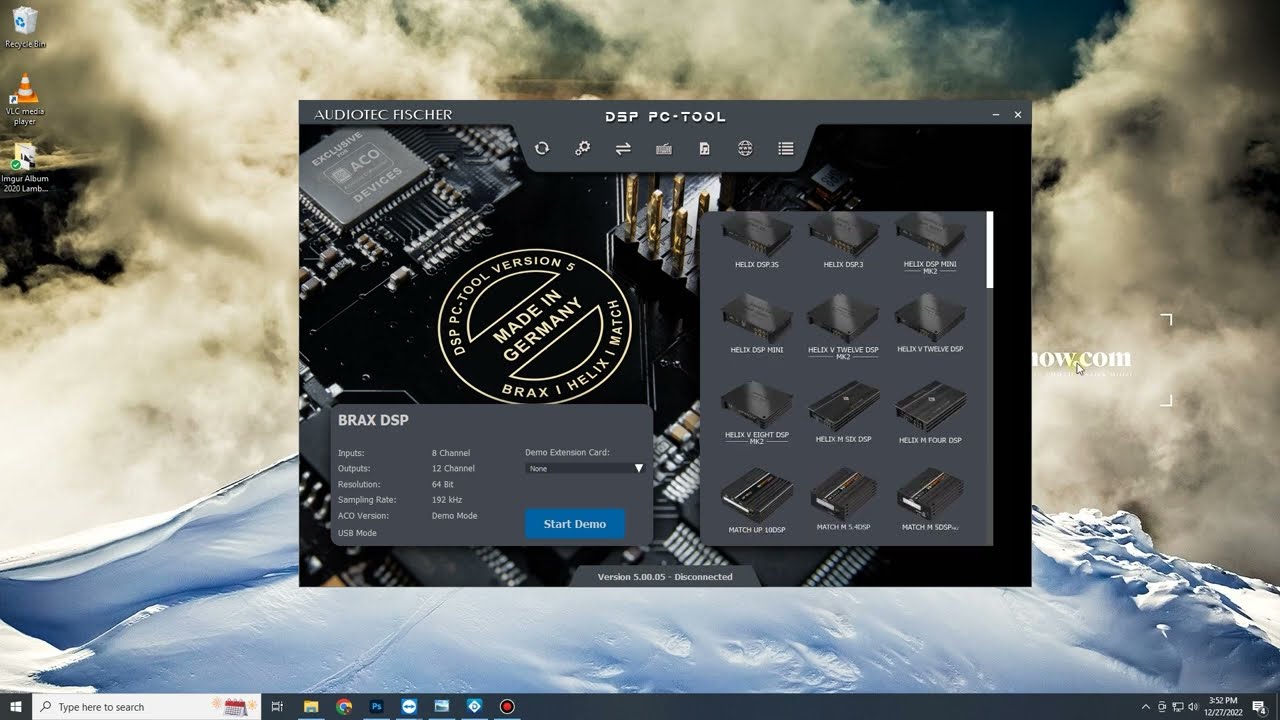The width and height of the screenshot is (1280, 720).
Task: Open the Recycle Bin desktop icon
Action: click(x=25, y=27)
